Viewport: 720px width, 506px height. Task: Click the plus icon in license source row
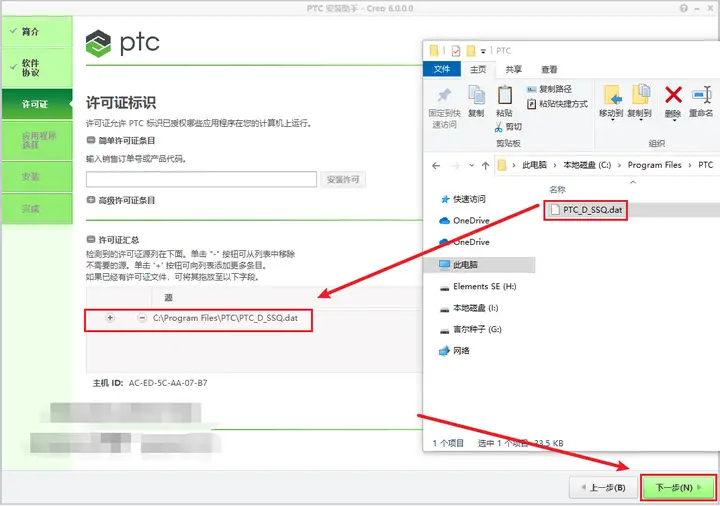(110, 318)
